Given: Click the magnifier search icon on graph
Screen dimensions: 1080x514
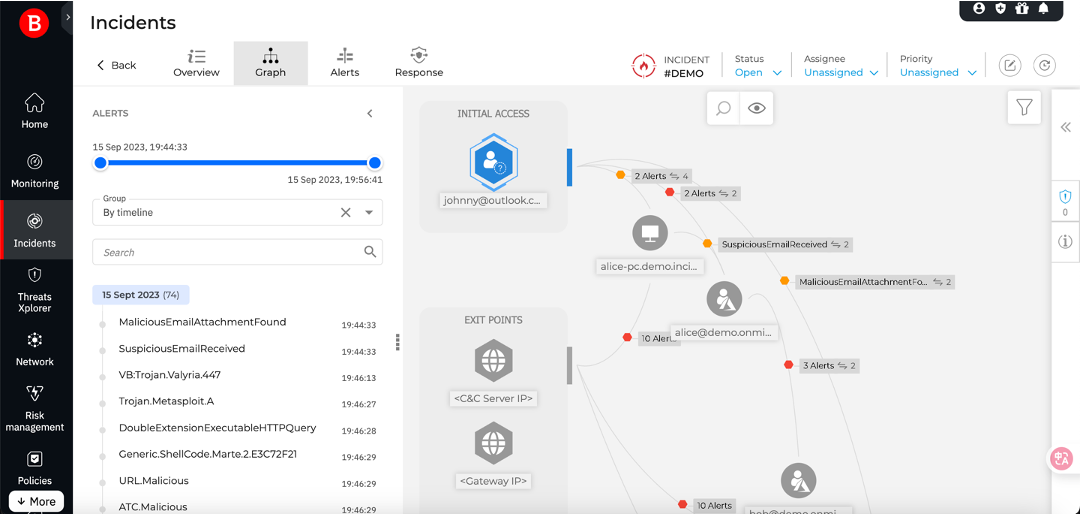Looking at the screenshot, I should tap(723, 108).
